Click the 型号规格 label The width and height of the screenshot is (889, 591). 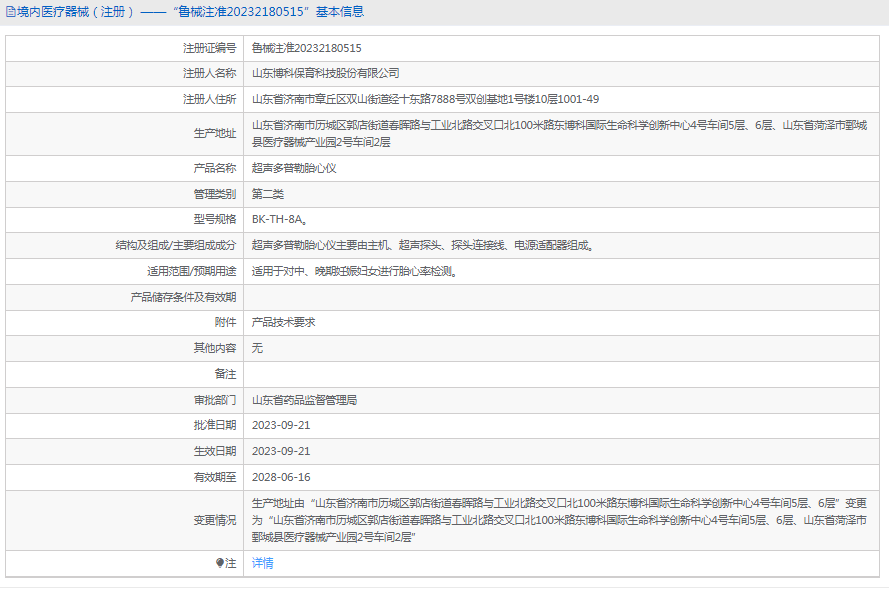(x=215, y=219)
